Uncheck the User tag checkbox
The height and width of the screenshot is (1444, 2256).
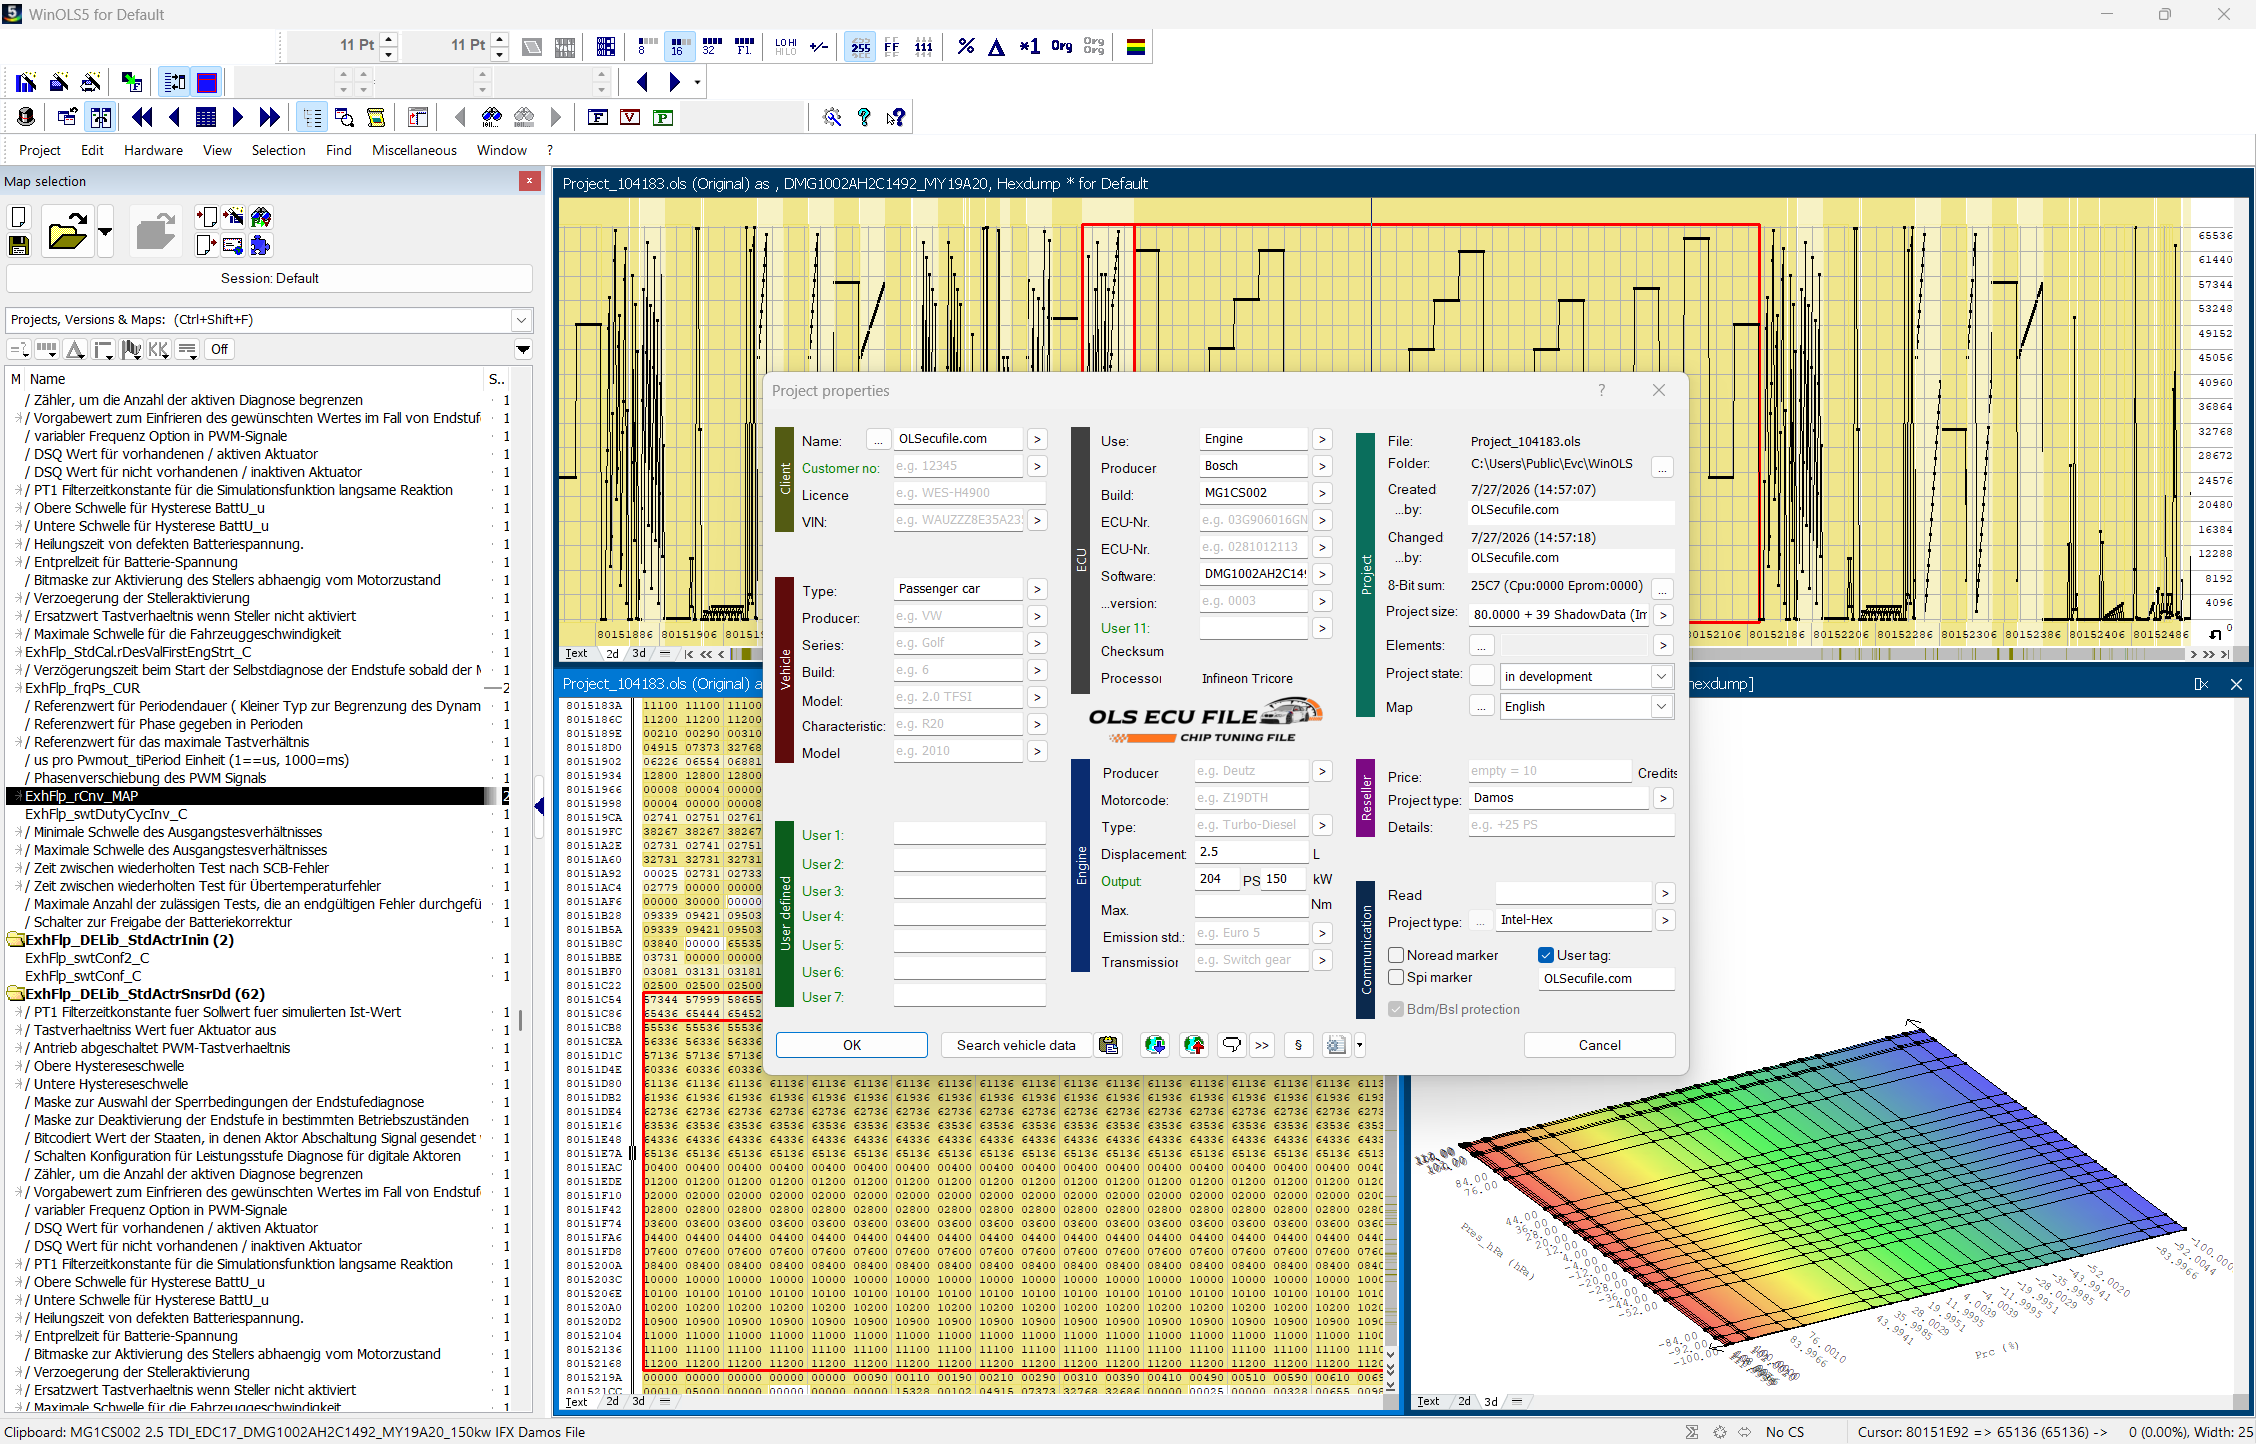[1546, 955]
